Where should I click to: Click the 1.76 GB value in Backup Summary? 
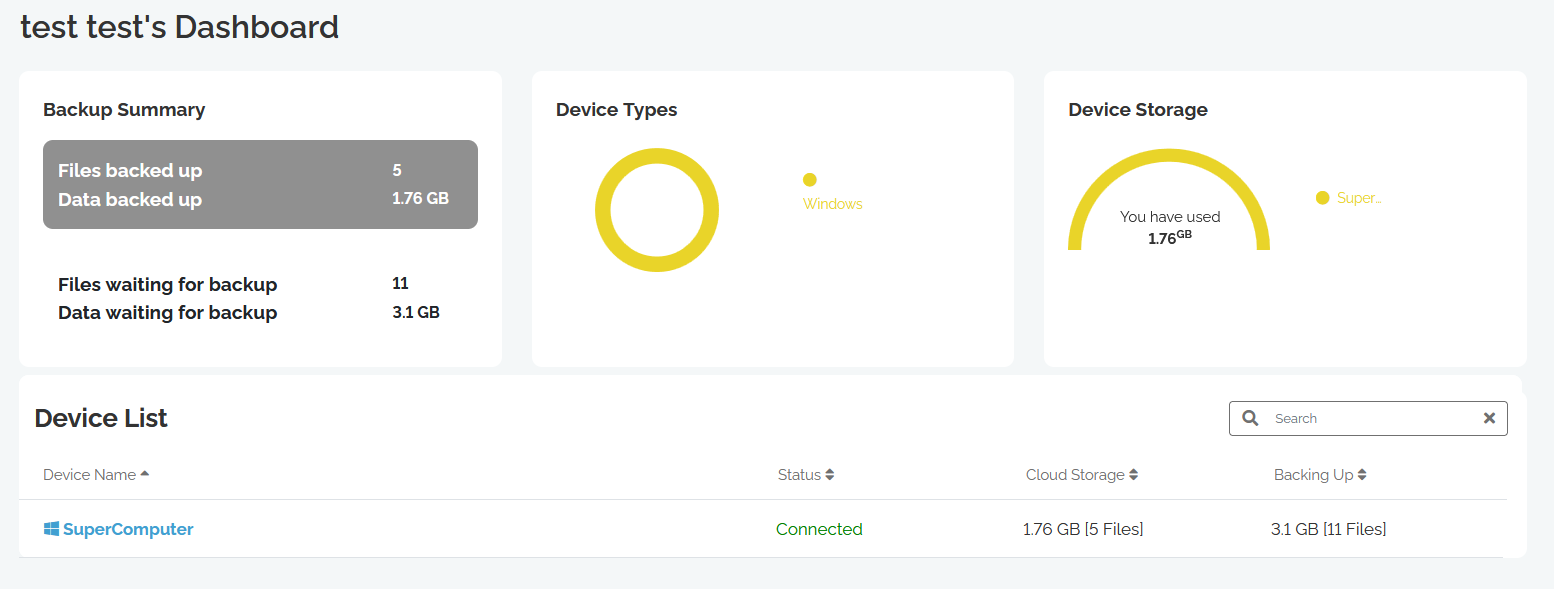click(x=421, y=198)
